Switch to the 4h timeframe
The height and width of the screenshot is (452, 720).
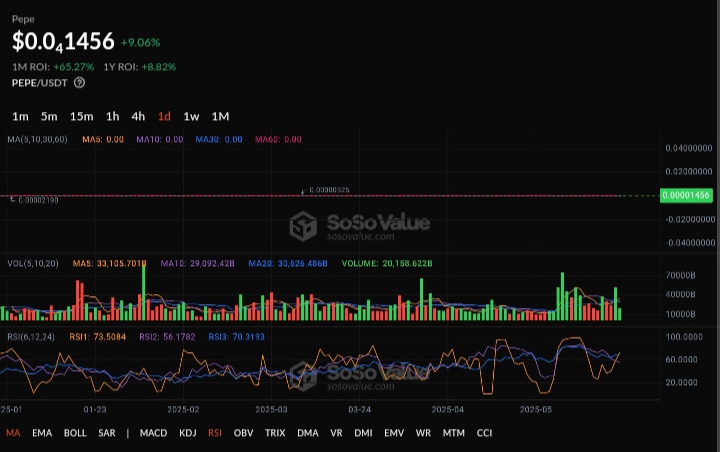coord(138,116)
